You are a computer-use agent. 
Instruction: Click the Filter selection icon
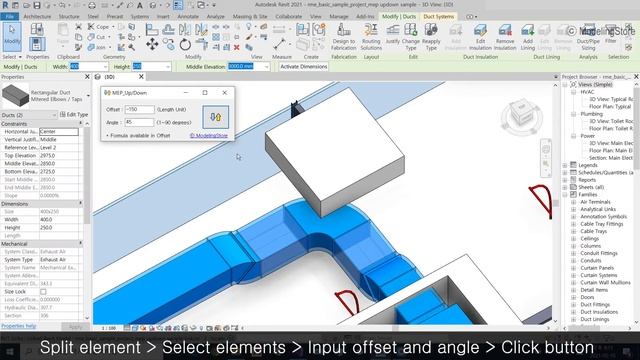(611, 34)
